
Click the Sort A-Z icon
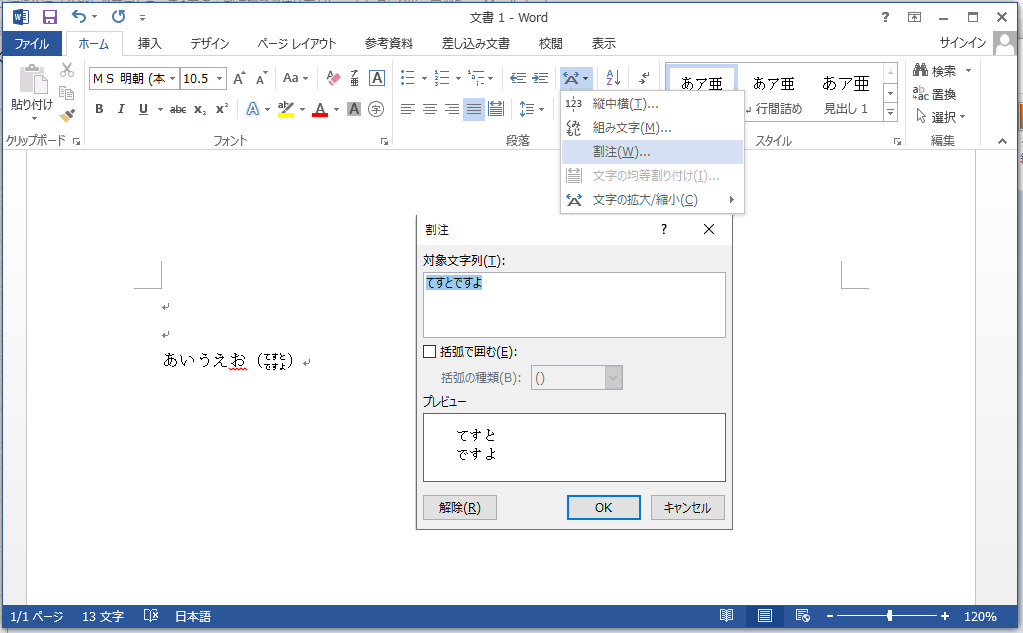614,78
